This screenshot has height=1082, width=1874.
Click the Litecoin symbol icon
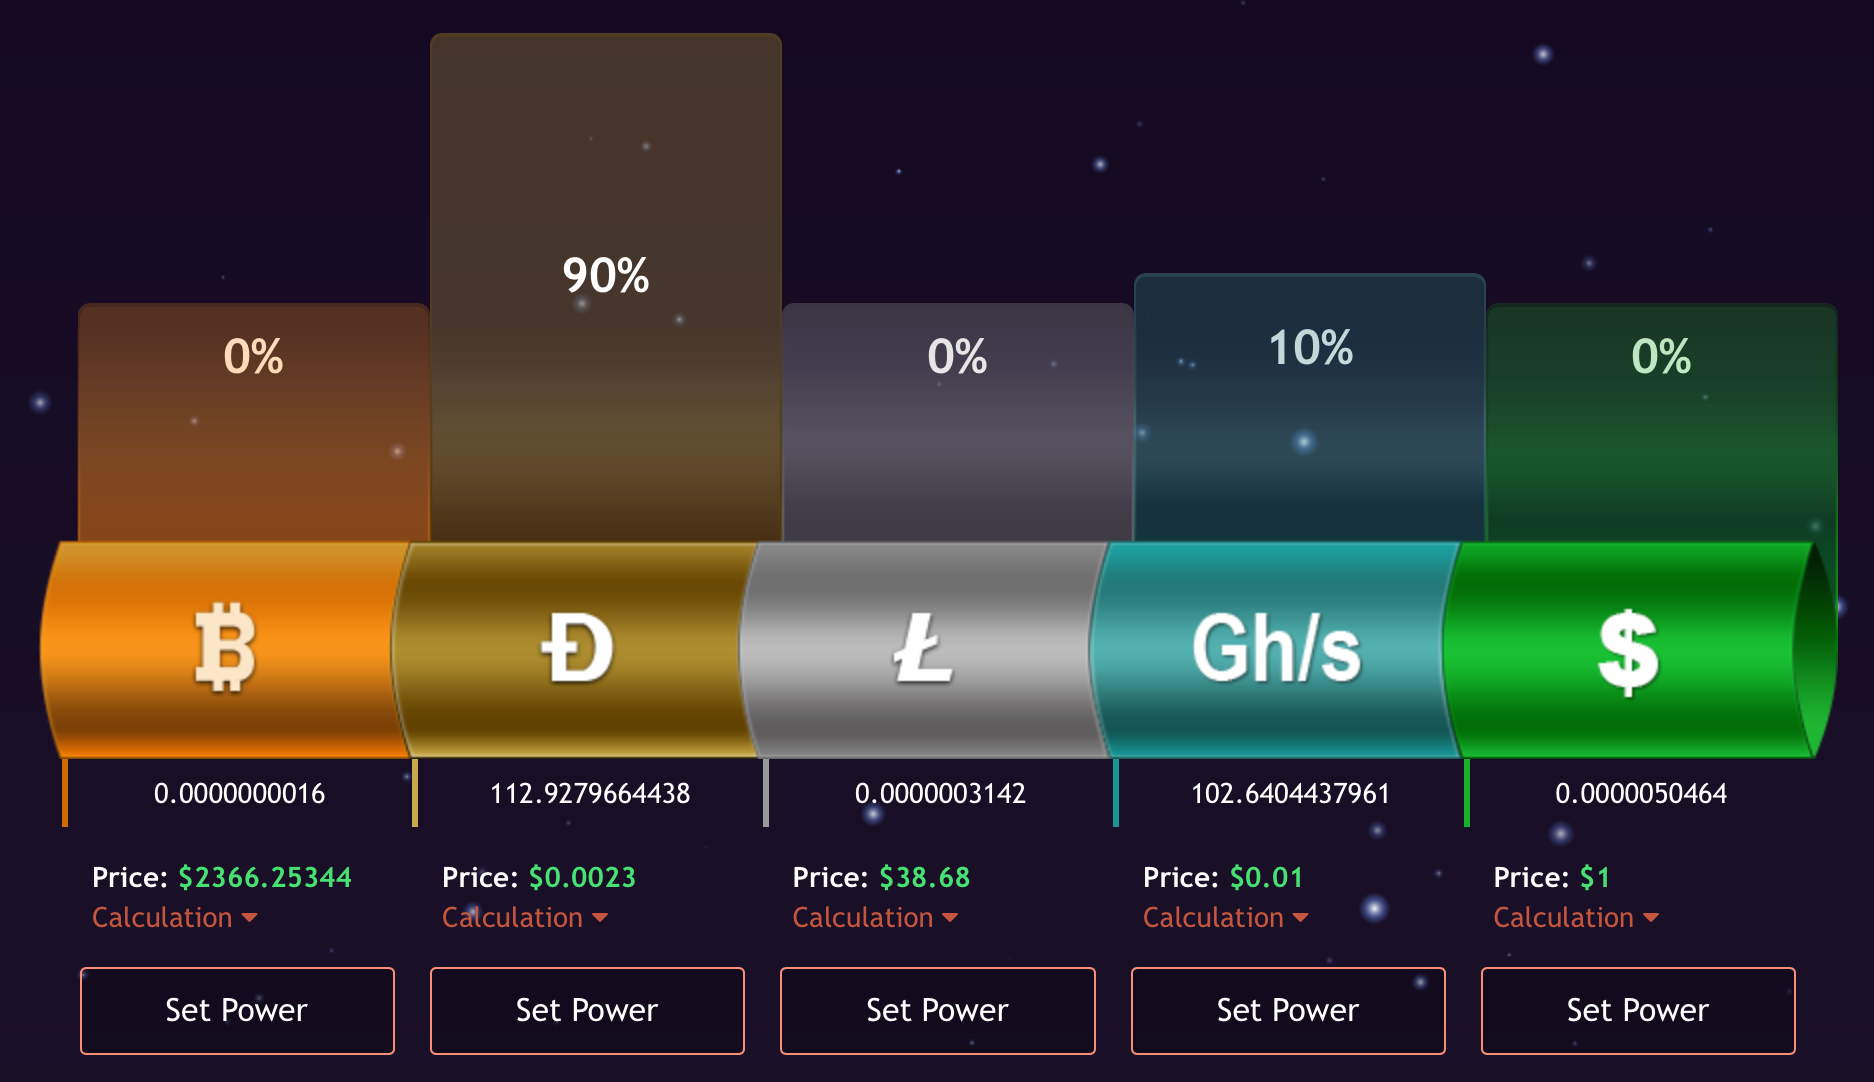(922, 648)
